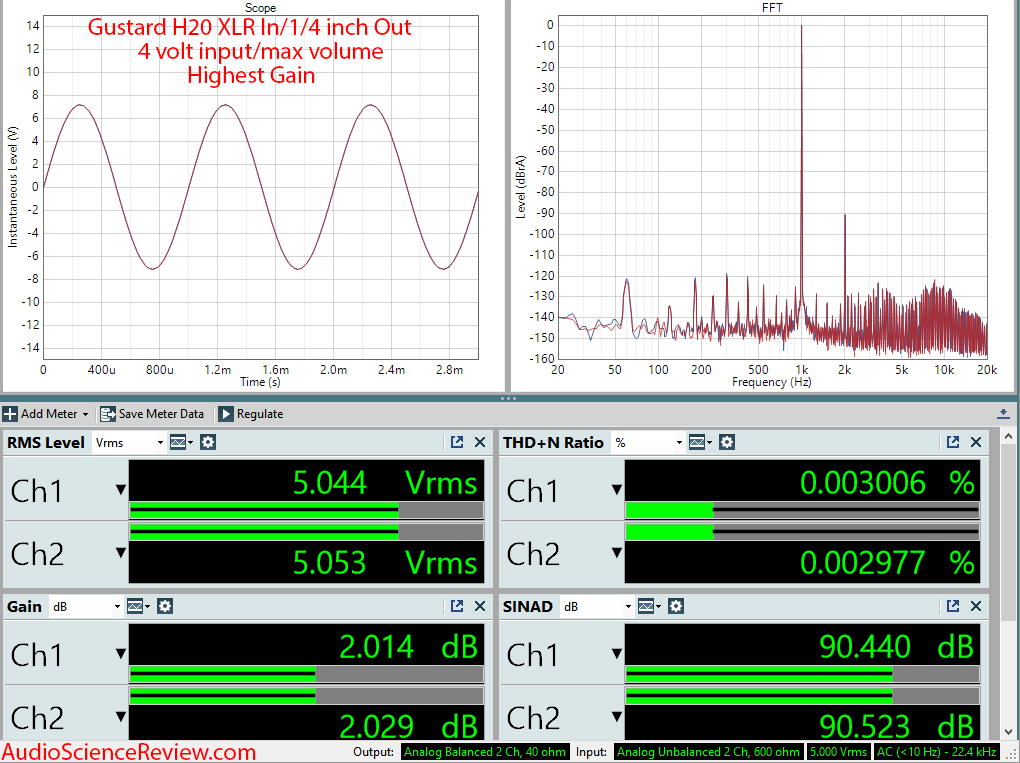1020x763 pixels.
Task: Click the Scope graph title
Action: [x=260, y=8]
